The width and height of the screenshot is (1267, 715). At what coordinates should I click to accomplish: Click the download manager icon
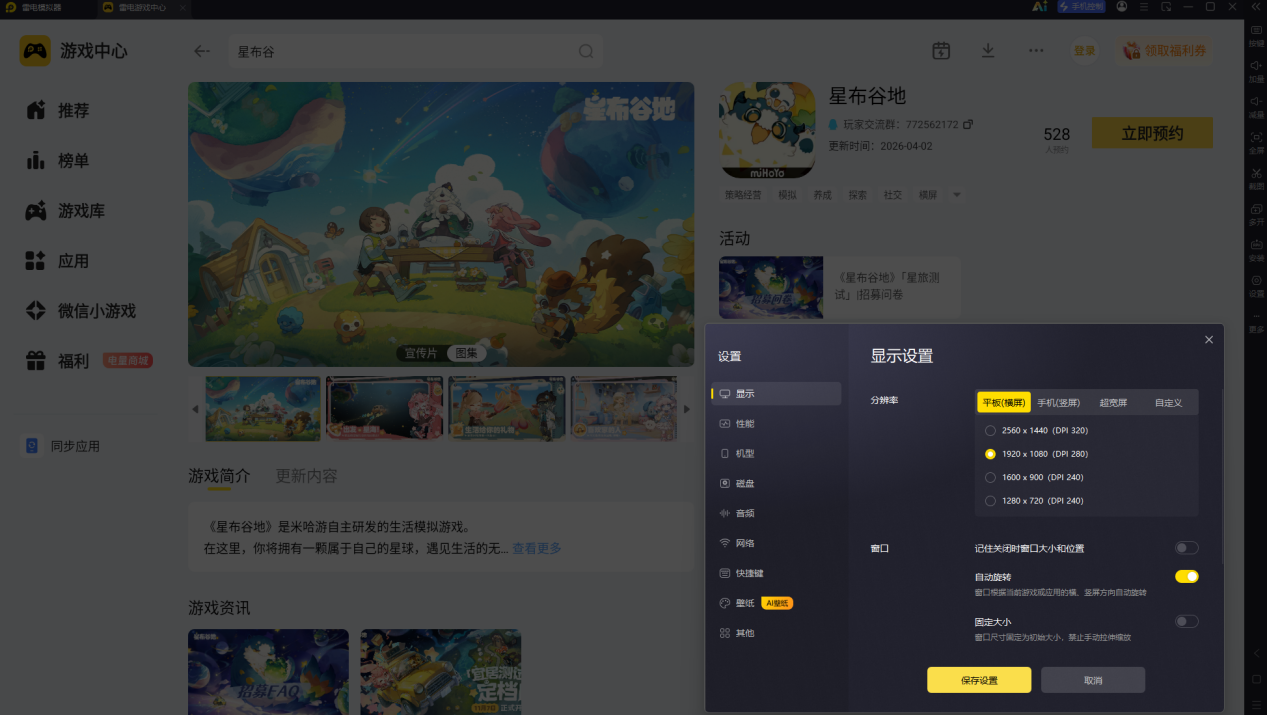[x=988, y=51]
